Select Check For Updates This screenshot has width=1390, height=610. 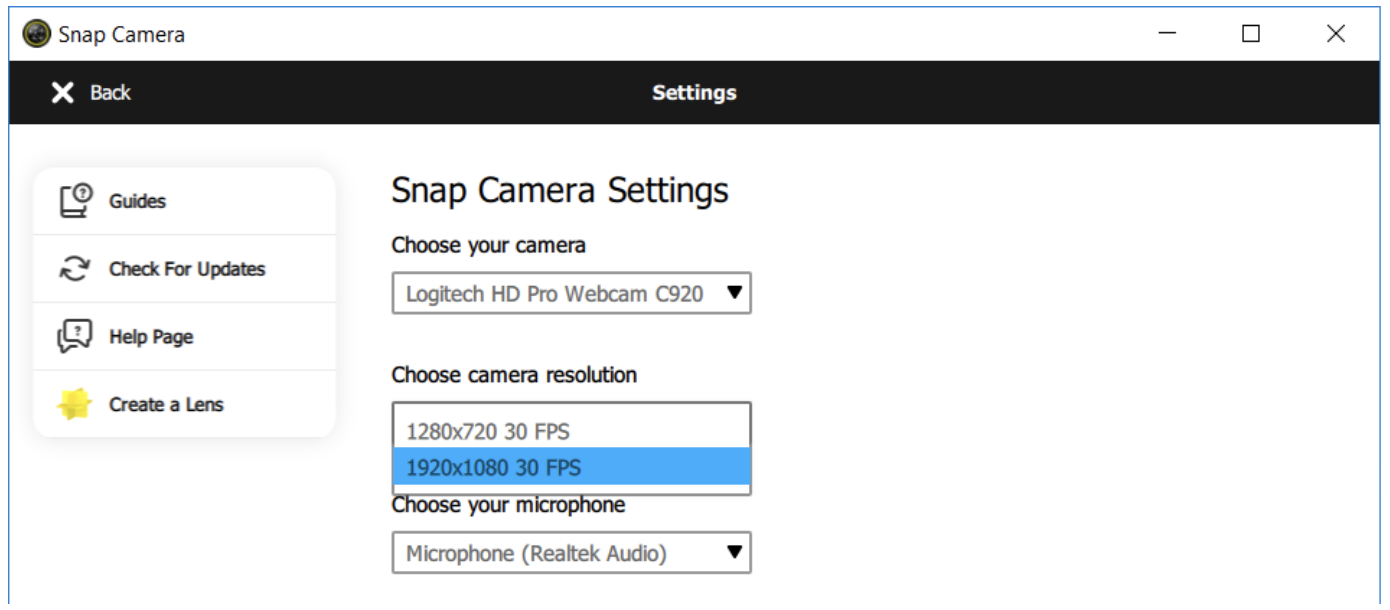(184, 269)
